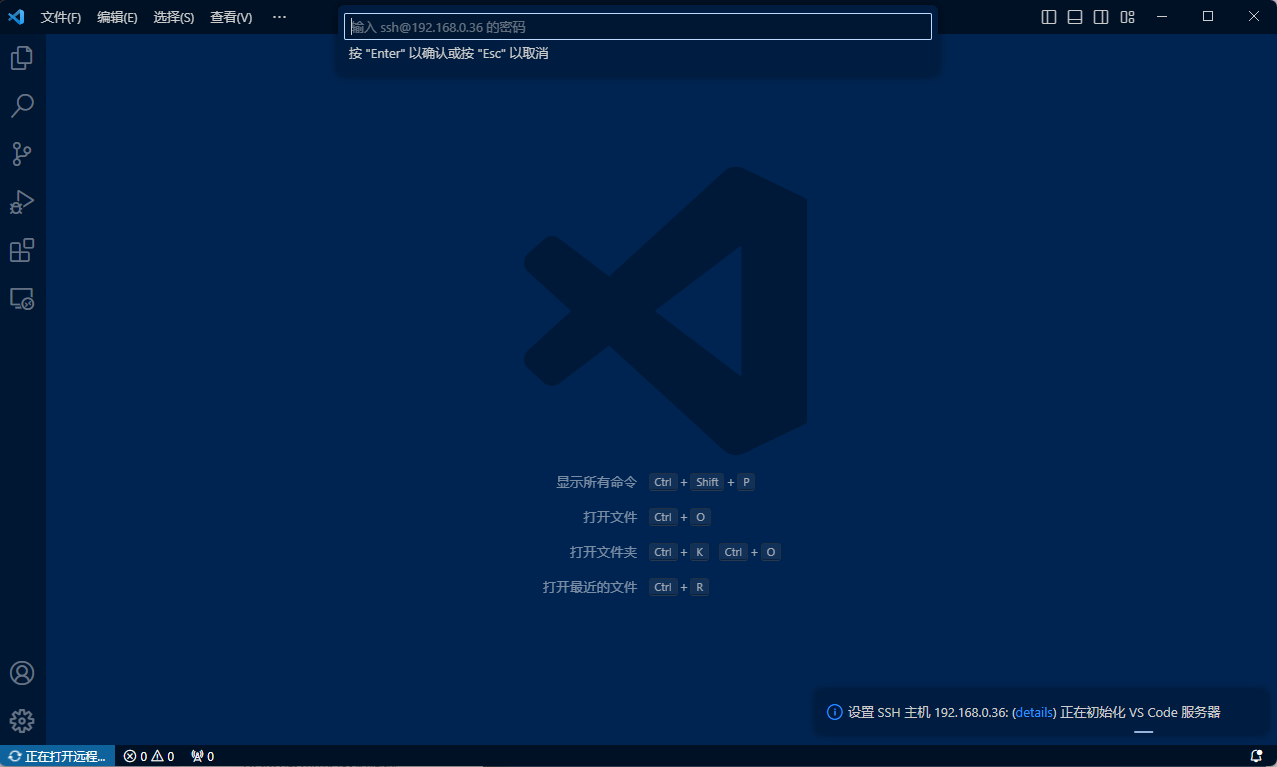Image resolution: width=1277 pixels, height=767 pixels.
Task: Expand the hidden menus with the ellipsis
Action: 279,17
